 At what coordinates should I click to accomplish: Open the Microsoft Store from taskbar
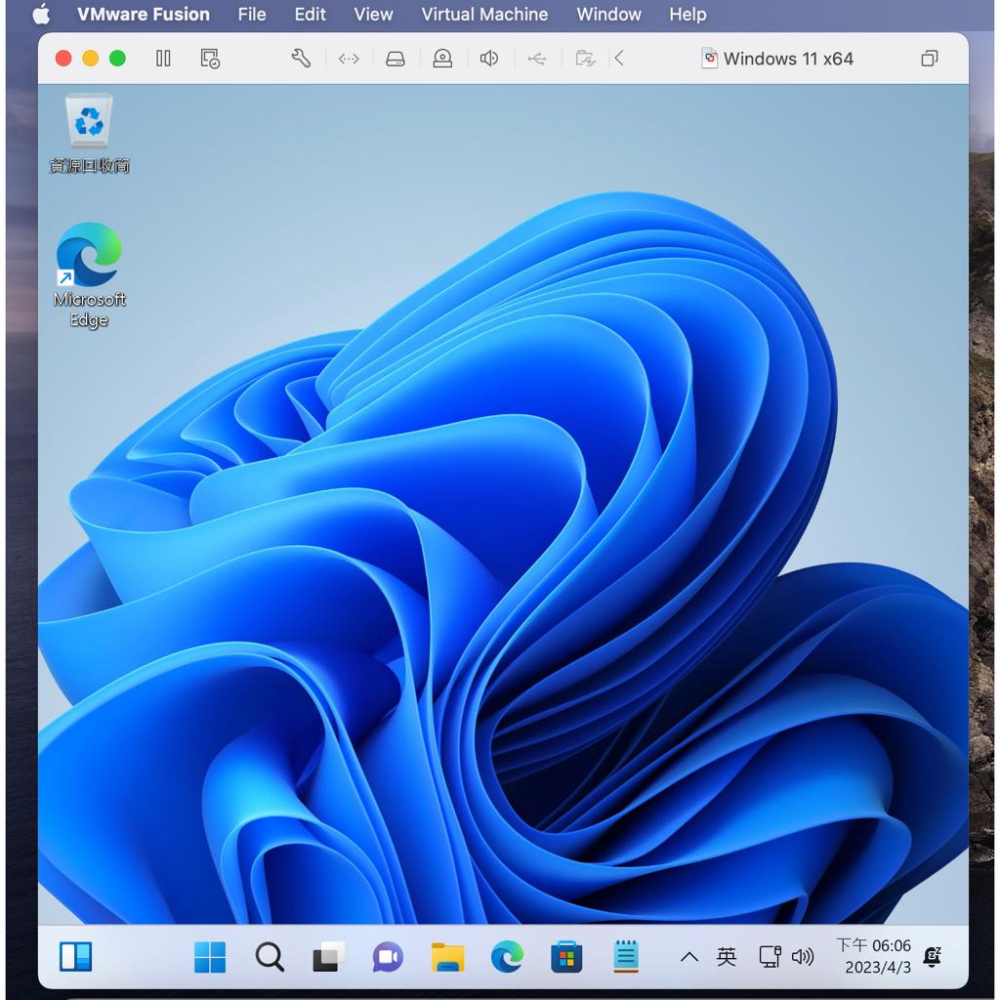click(x=567, y=956)
